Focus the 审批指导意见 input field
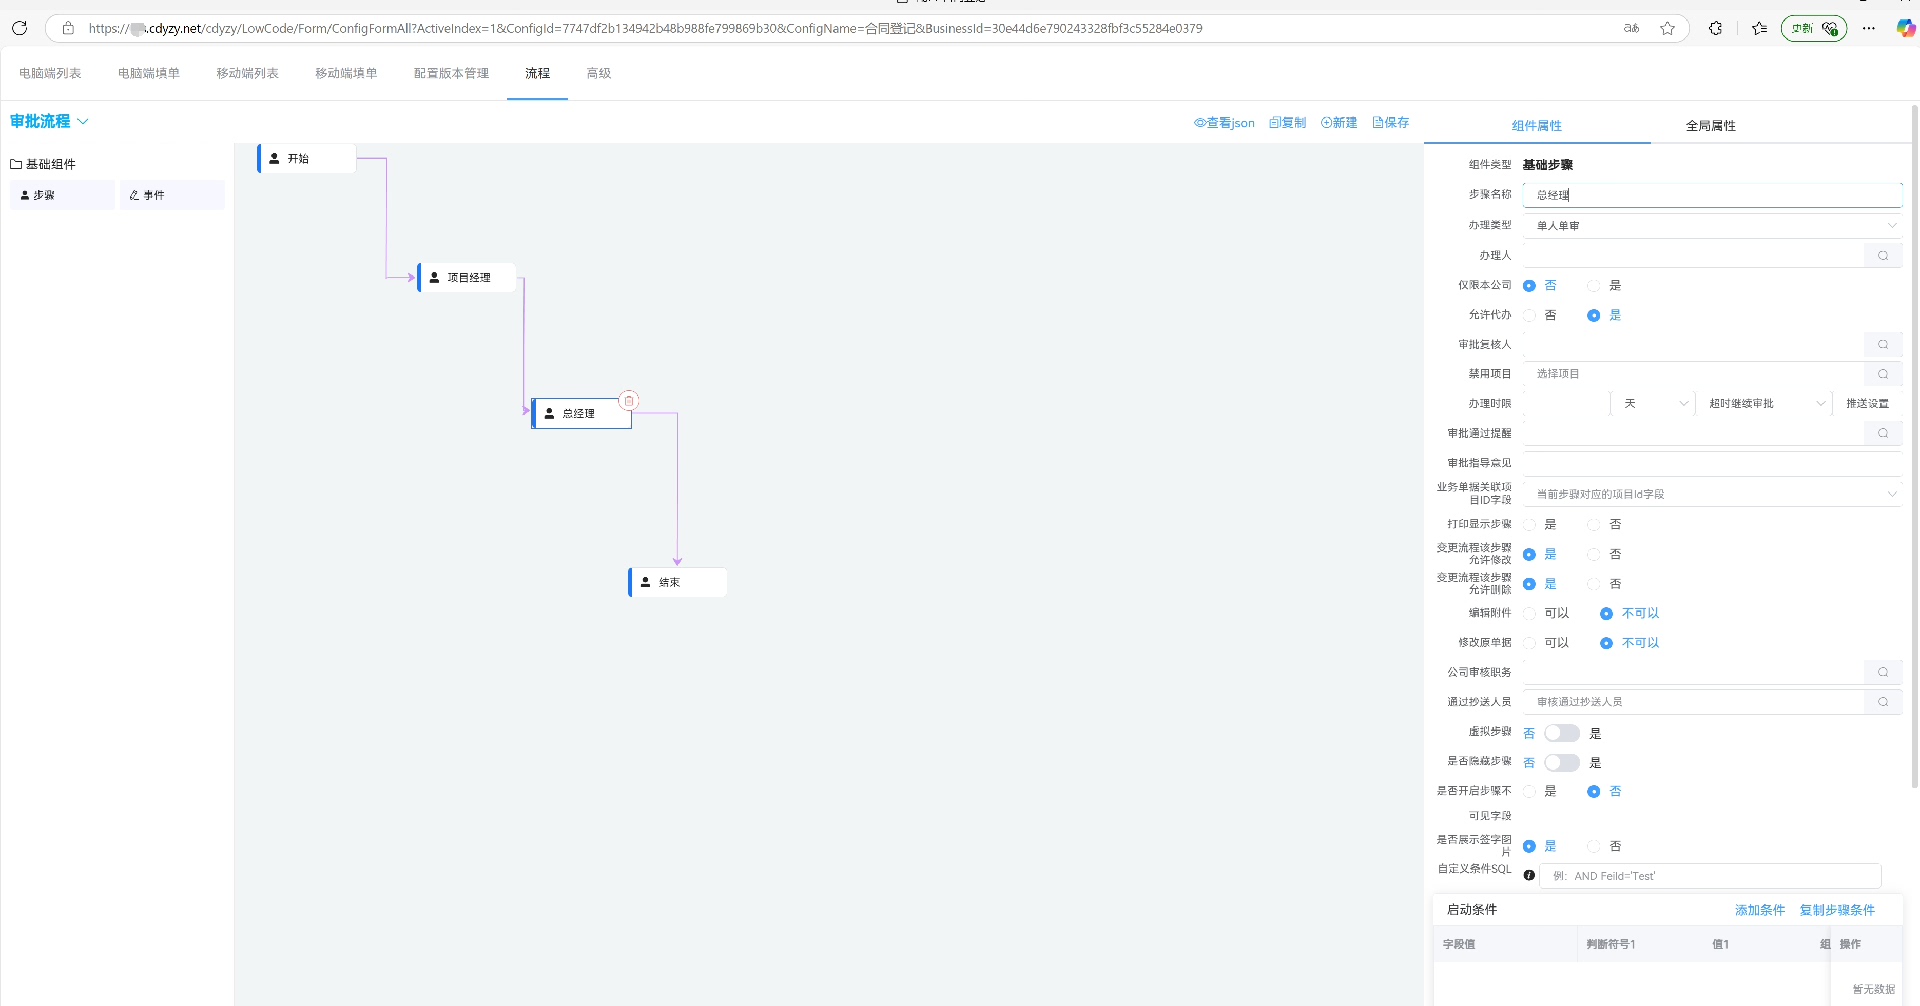Screen dimensions: 1920x1006 click(x=1711, y=463)
